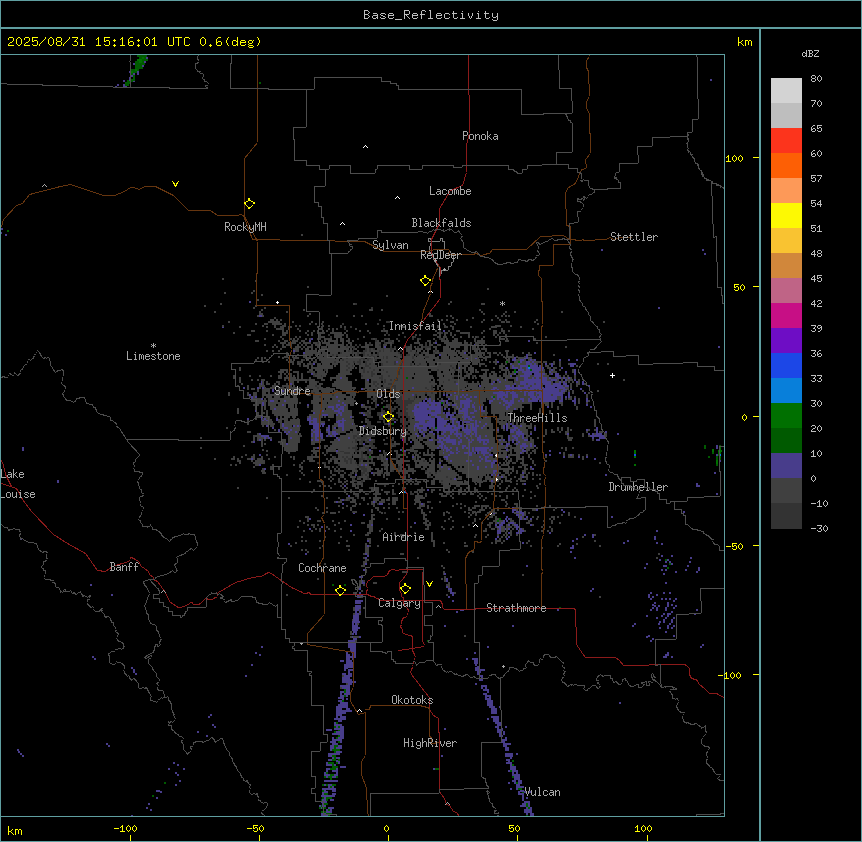Click the asterisk marker above Limestone

tap(153, 346)
